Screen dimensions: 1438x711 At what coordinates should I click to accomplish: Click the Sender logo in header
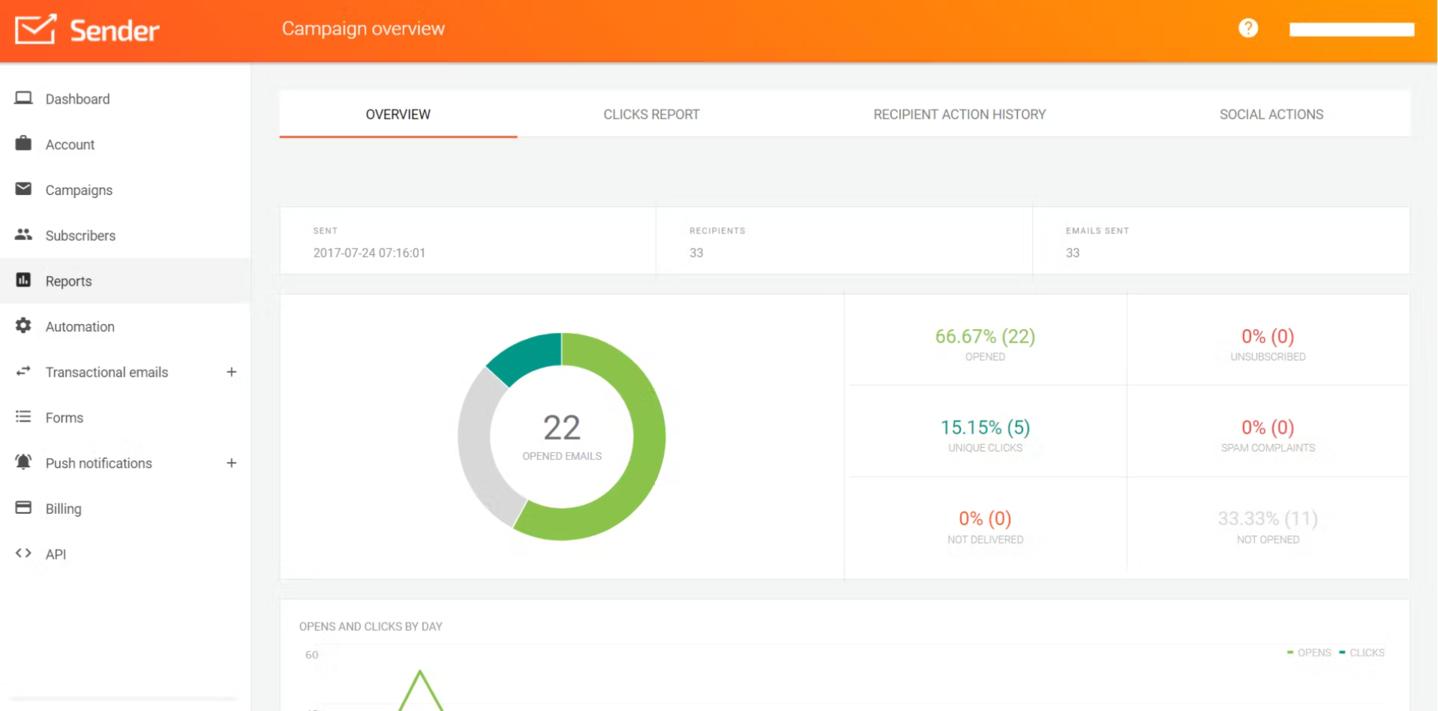coord(87,30)
